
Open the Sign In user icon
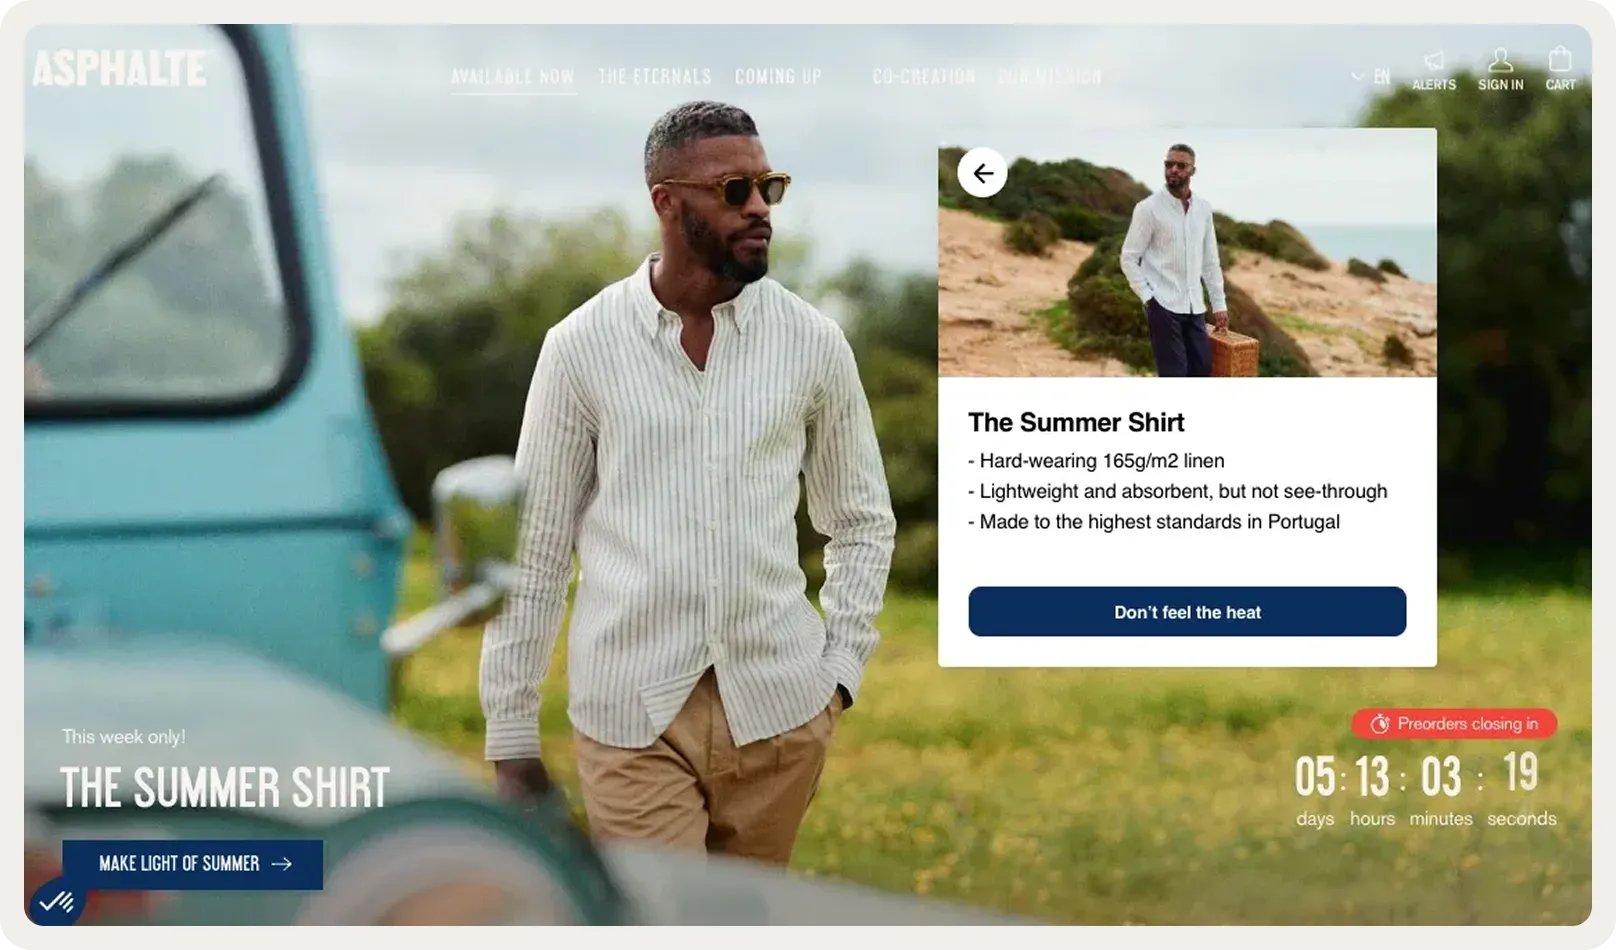point(1500,60)
